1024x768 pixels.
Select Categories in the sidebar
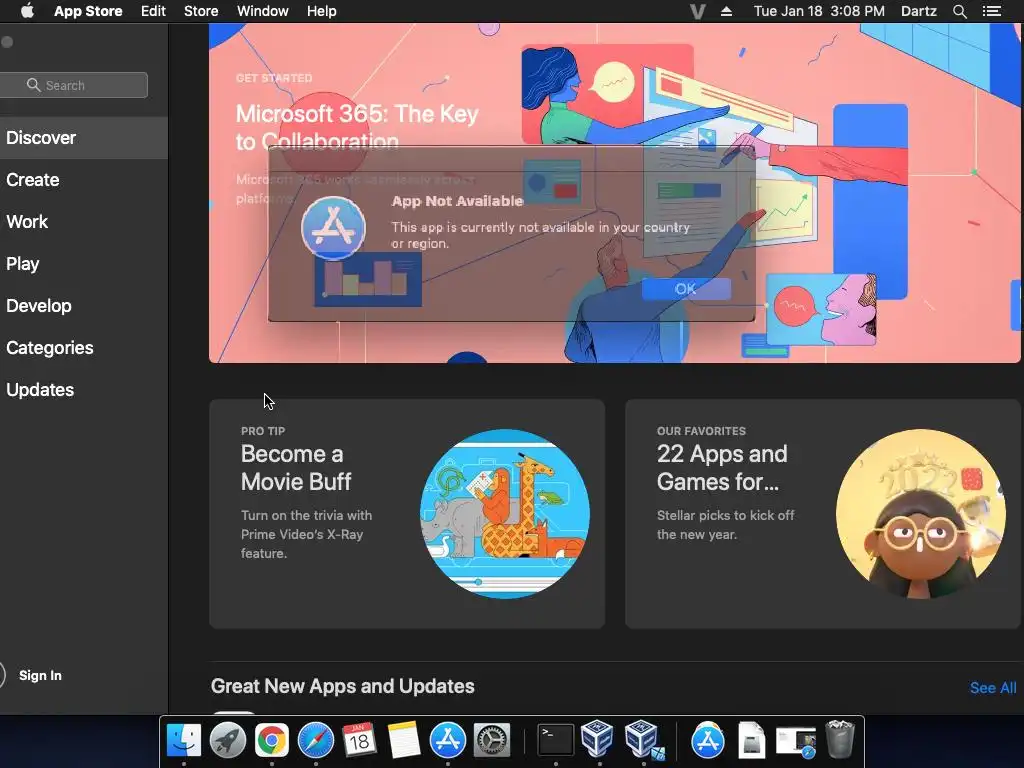tap(84, 347)
